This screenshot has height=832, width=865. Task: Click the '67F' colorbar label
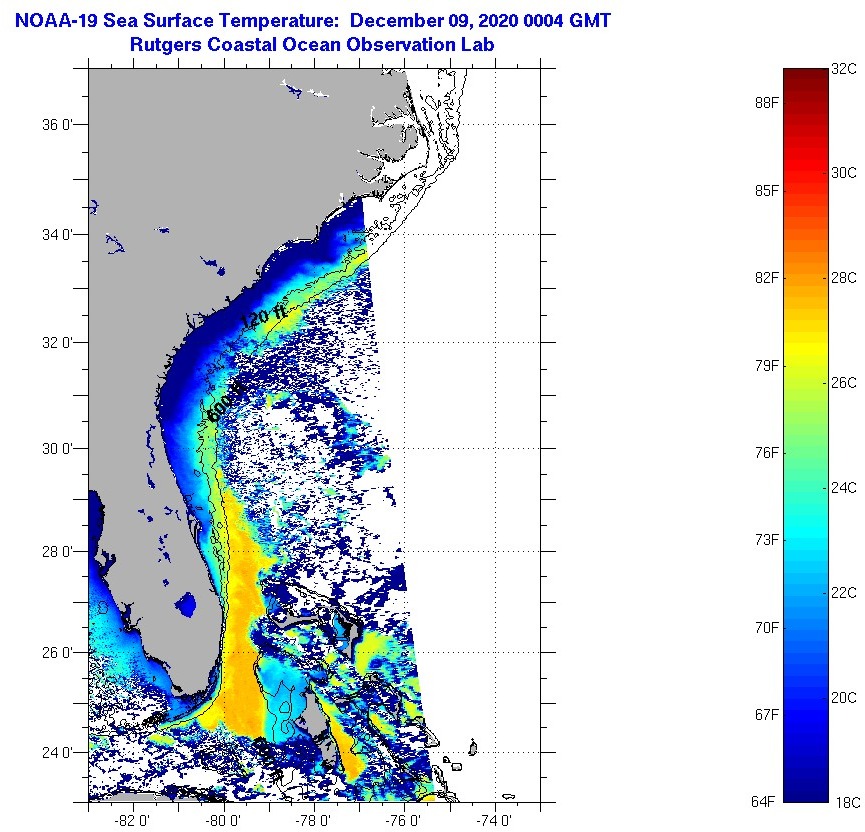(x=767, y=715)
